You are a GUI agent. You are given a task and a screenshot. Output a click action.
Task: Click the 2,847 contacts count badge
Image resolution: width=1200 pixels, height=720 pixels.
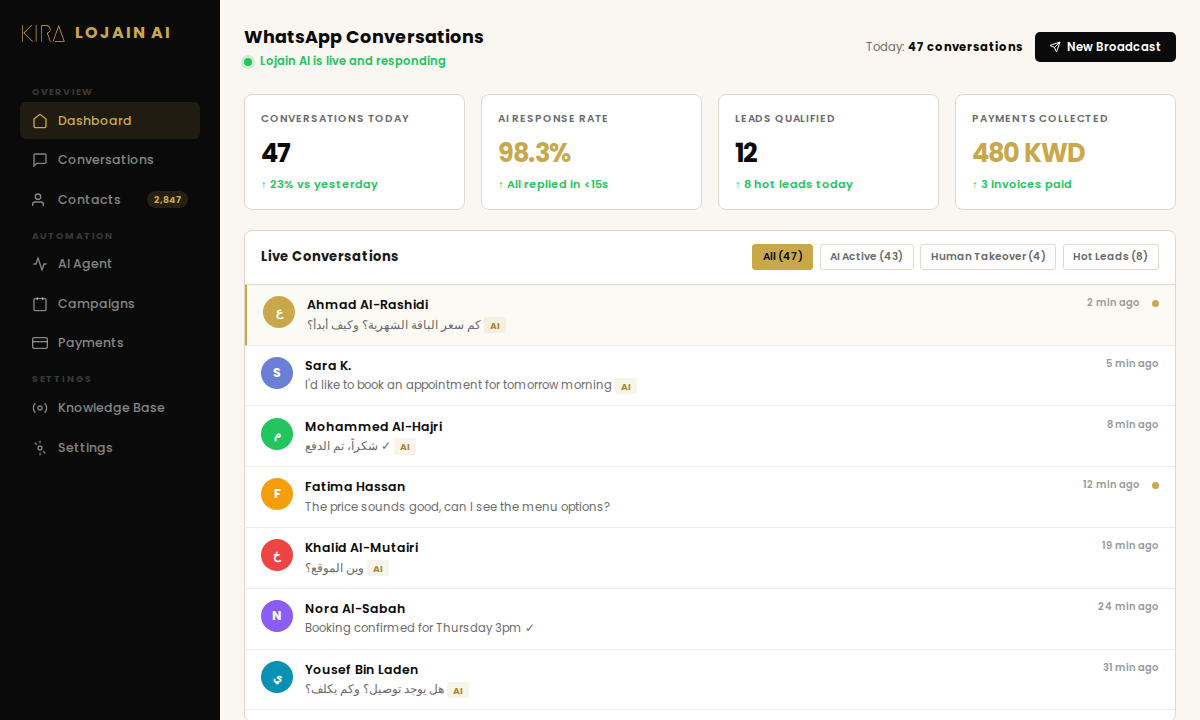click(168, 199)
